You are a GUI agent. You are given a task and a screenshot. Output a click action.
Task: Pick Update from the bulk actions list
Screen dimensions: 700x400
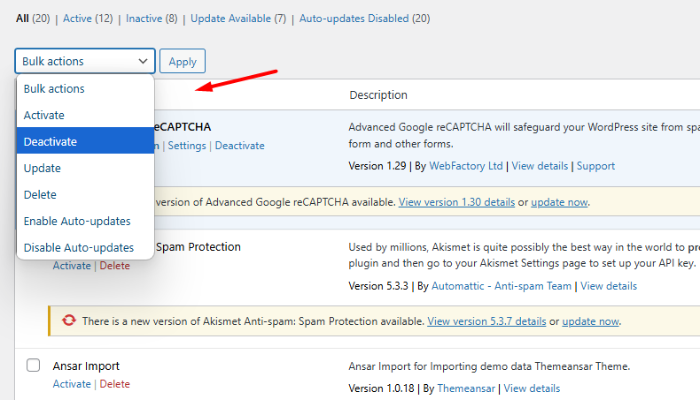42,168
